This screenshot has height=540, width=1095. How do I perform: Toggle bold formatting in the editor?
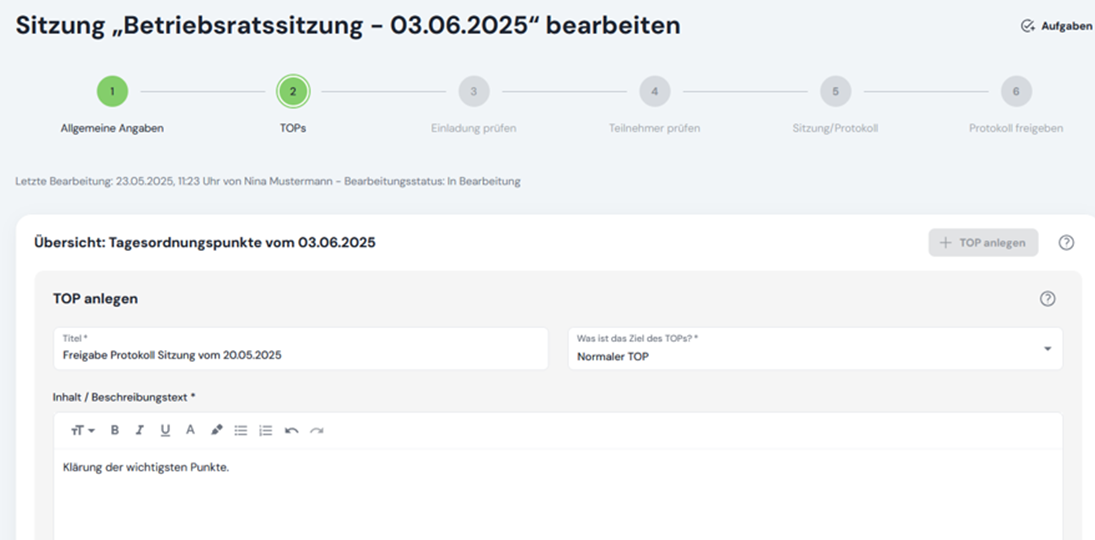point(115,430)
